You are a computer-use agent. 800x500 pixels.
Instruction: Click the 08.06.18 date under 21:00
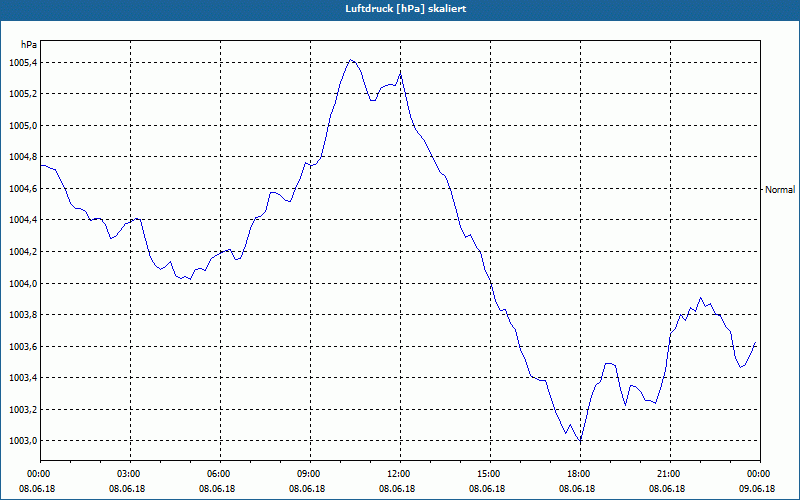click(667, 488)
